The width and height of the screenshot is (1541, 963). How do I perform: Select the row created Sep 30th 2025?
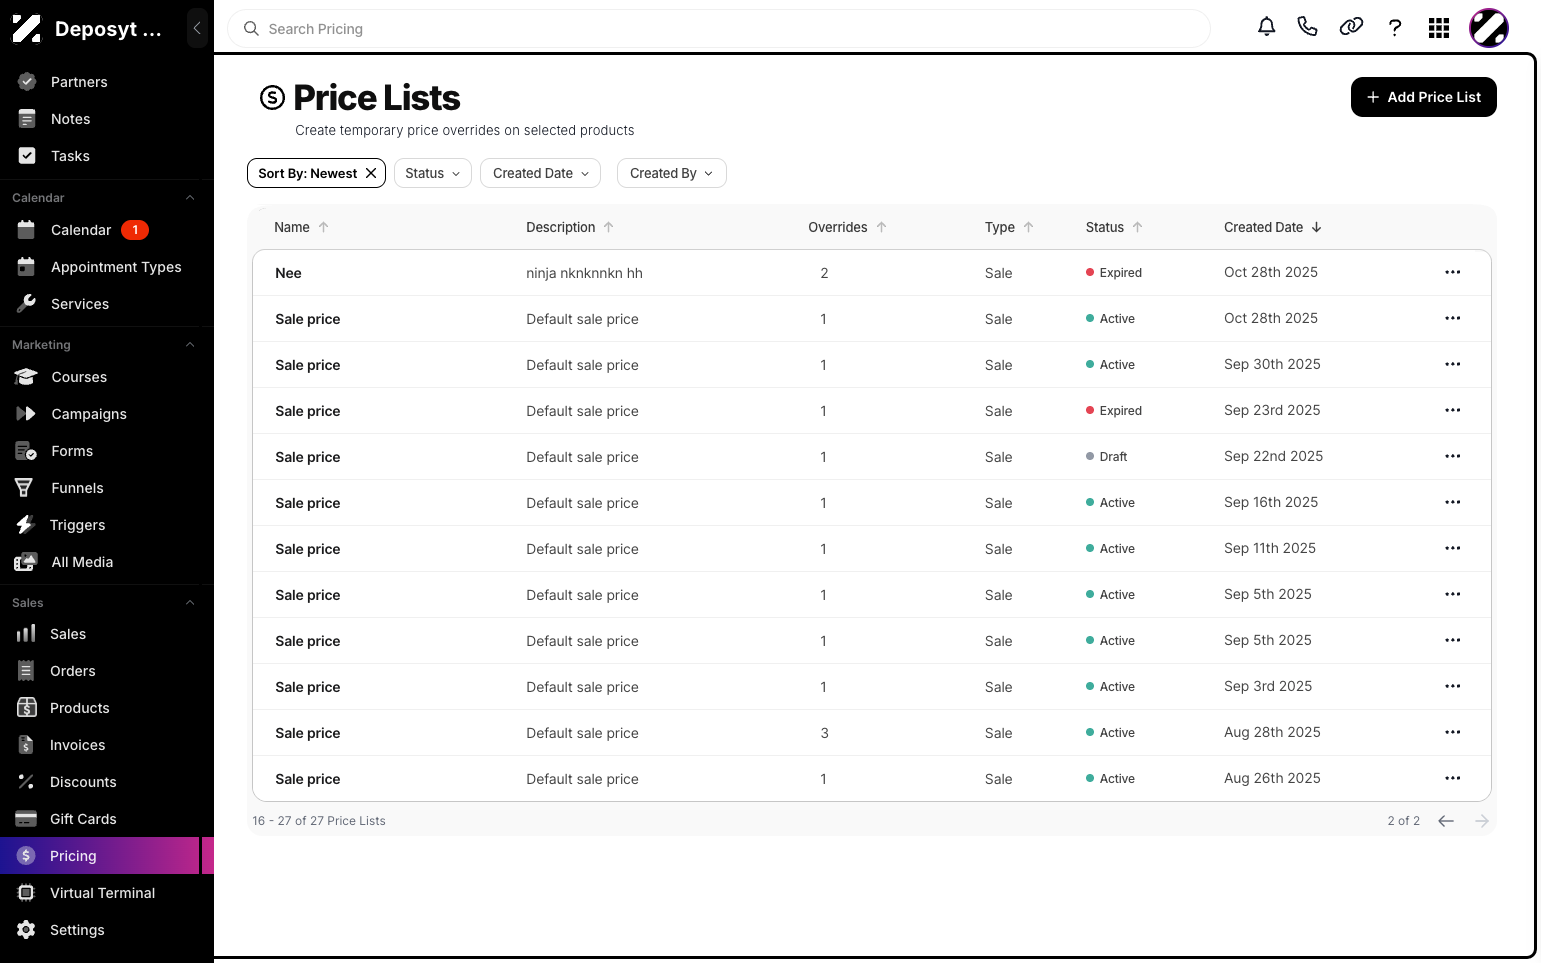872,365
